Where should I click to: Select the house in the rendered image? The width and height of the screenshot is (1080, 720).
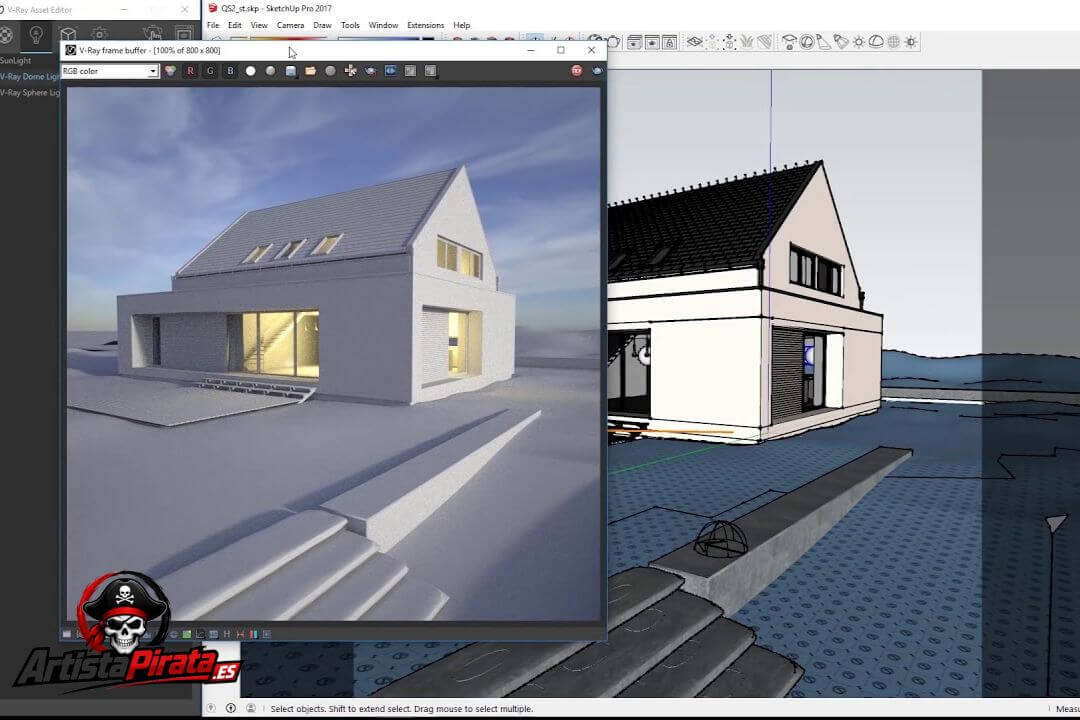pyautogui.click(x=316, y=287)
